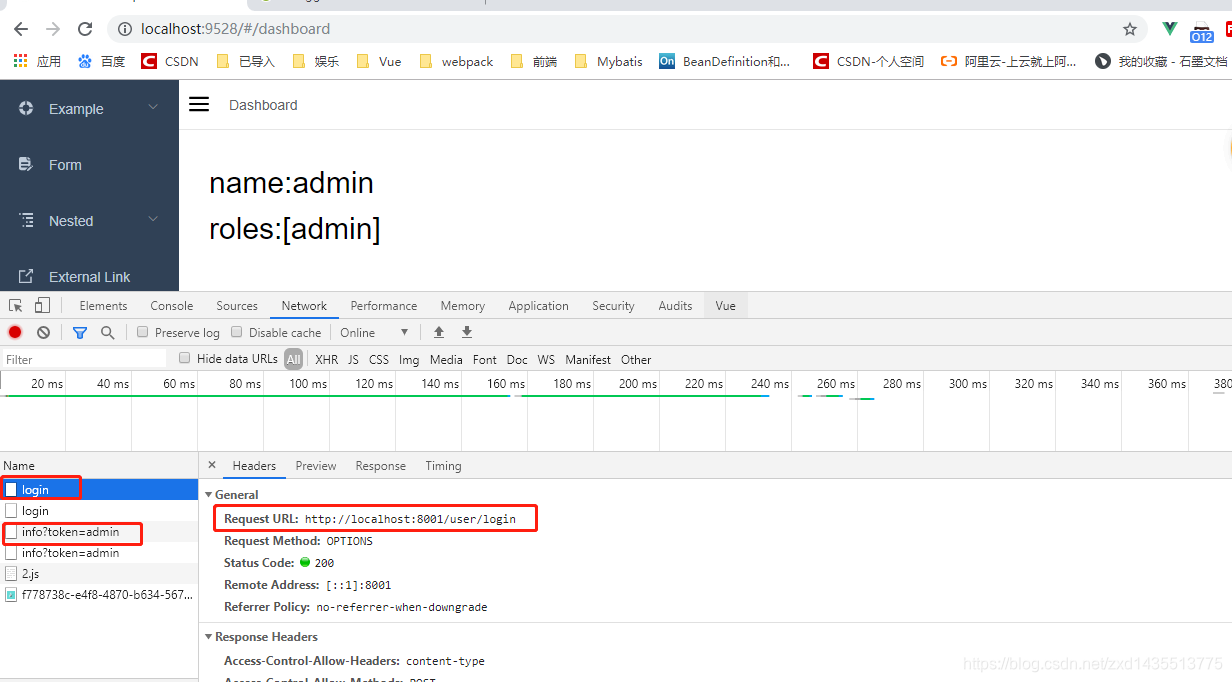Filter requests by WS type
The height and width of the screenshot is (682, 1232).
[546, 359]
